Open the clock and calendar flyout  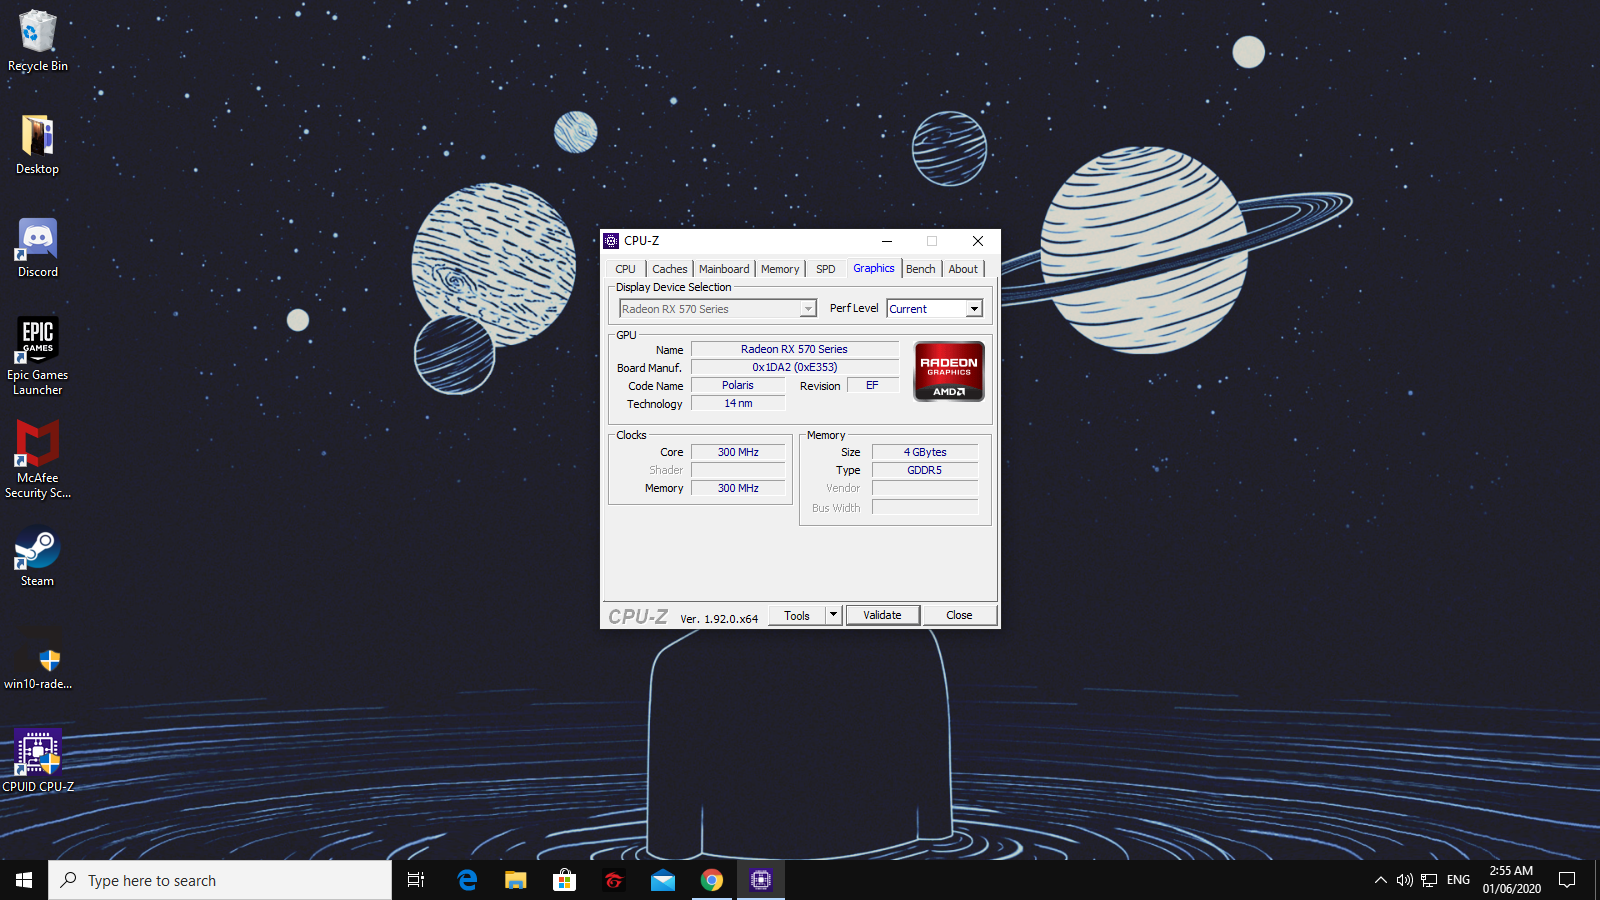[1511, 880]
